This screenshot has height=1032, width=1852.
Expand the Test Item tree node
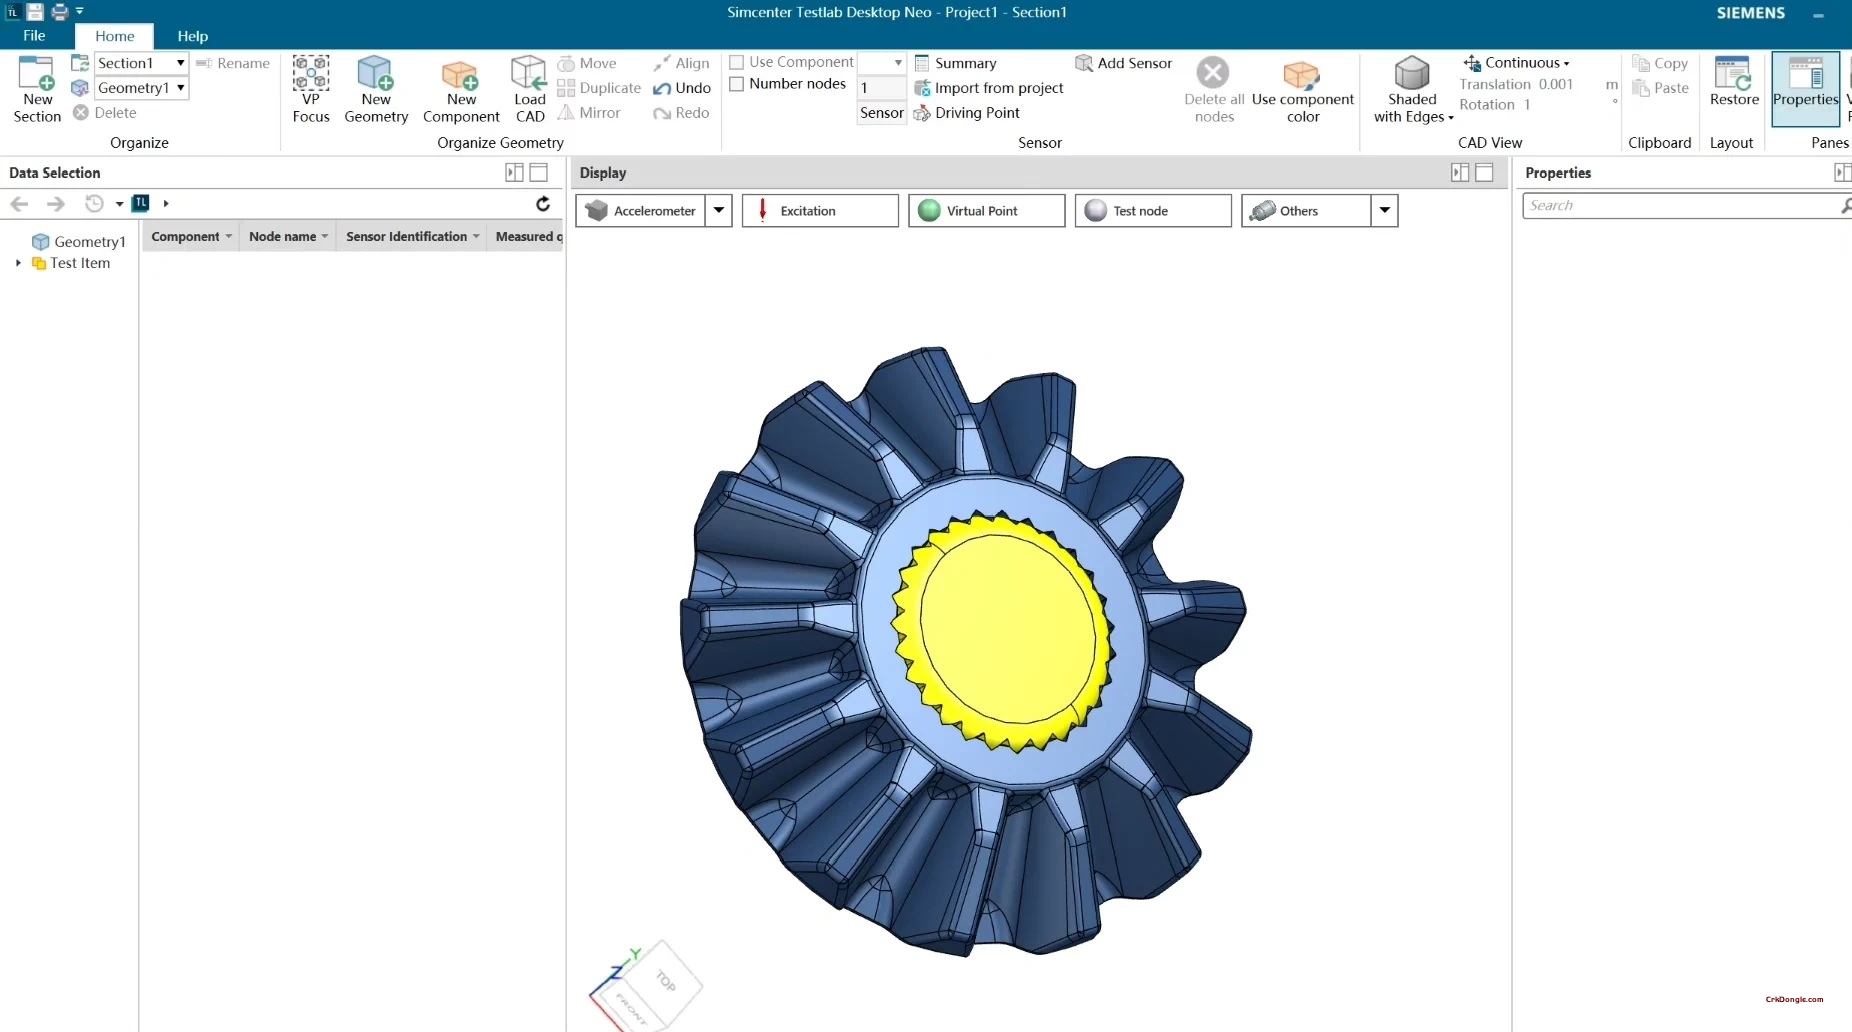point(17,263)
